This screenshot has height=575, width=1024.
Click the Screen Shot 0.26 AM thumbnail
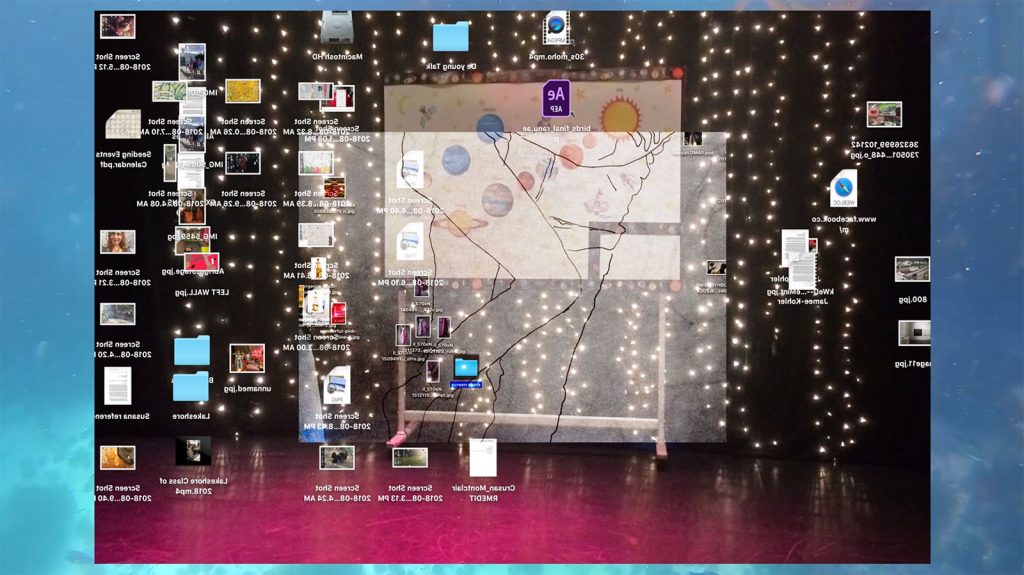coord(242,92)
